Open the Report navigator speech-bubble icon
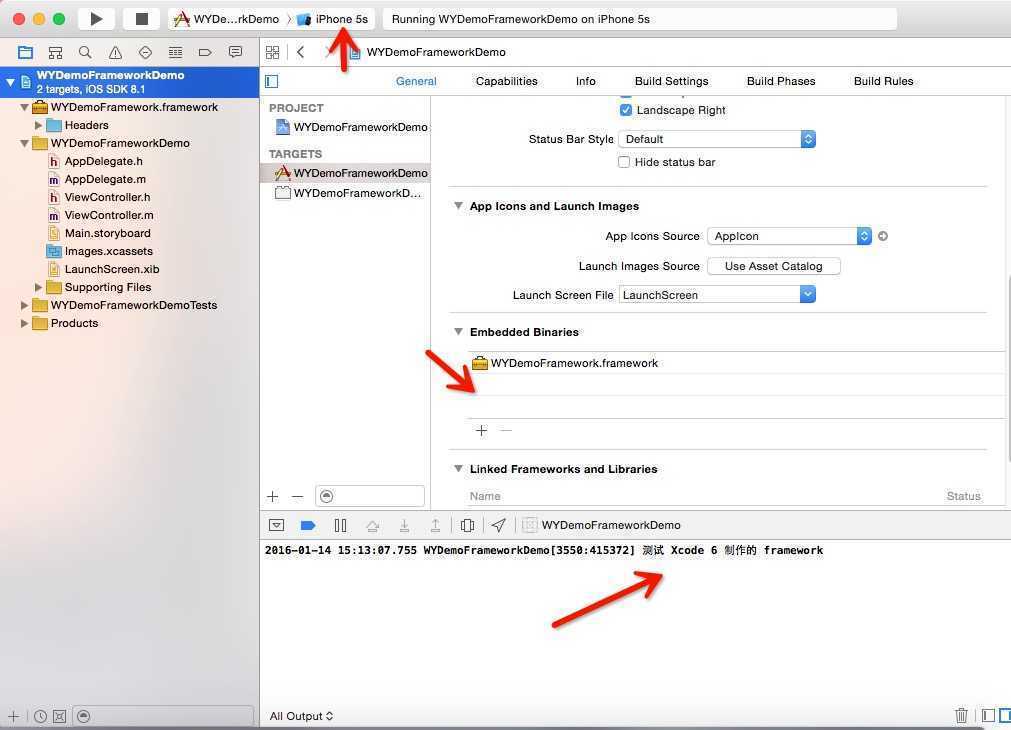Image resolution: width=1011 pixels, height=730 pixels. 235,52
